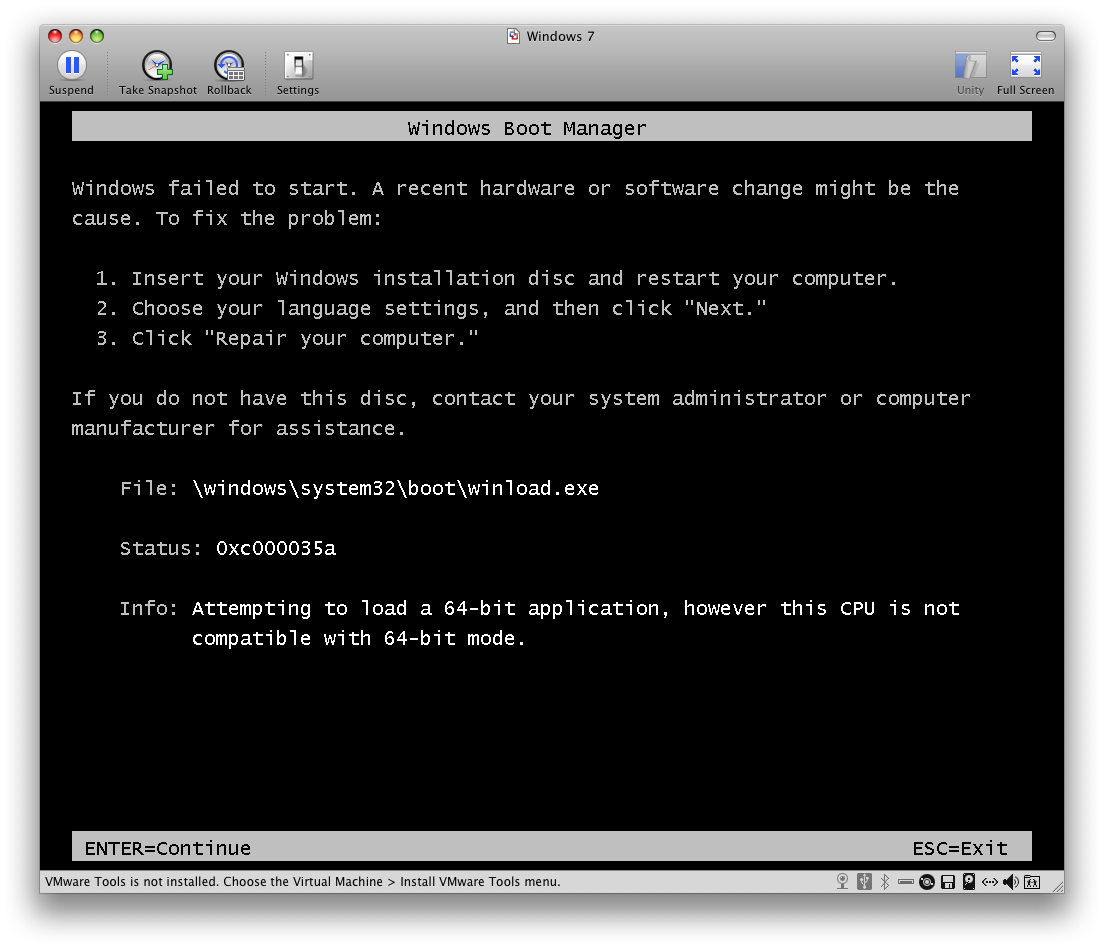Click the floppy disk status icon

point(948,882)
